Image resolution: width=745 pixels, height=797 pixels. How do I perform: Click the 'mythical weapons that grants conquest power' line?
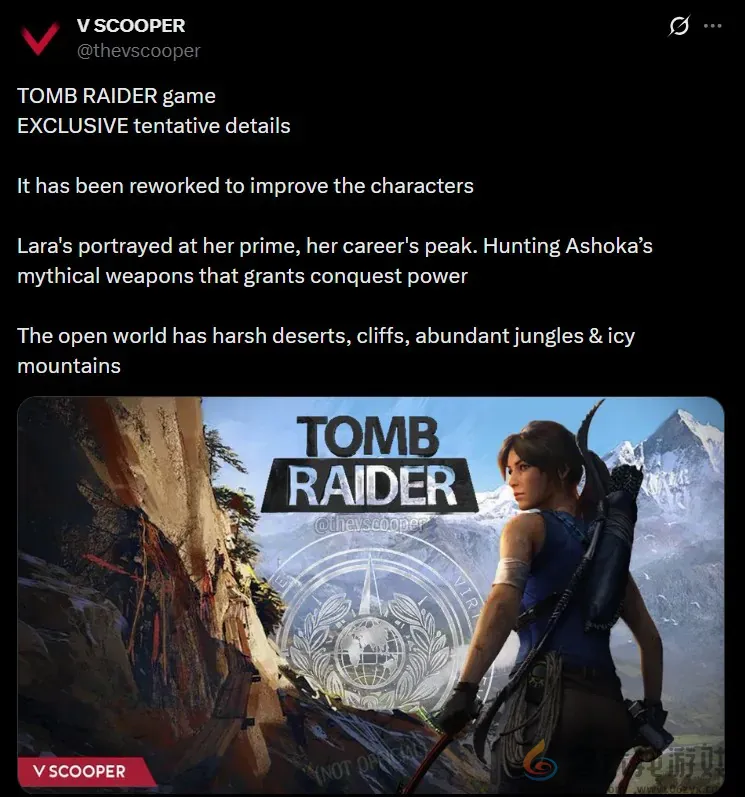point(242,275)
